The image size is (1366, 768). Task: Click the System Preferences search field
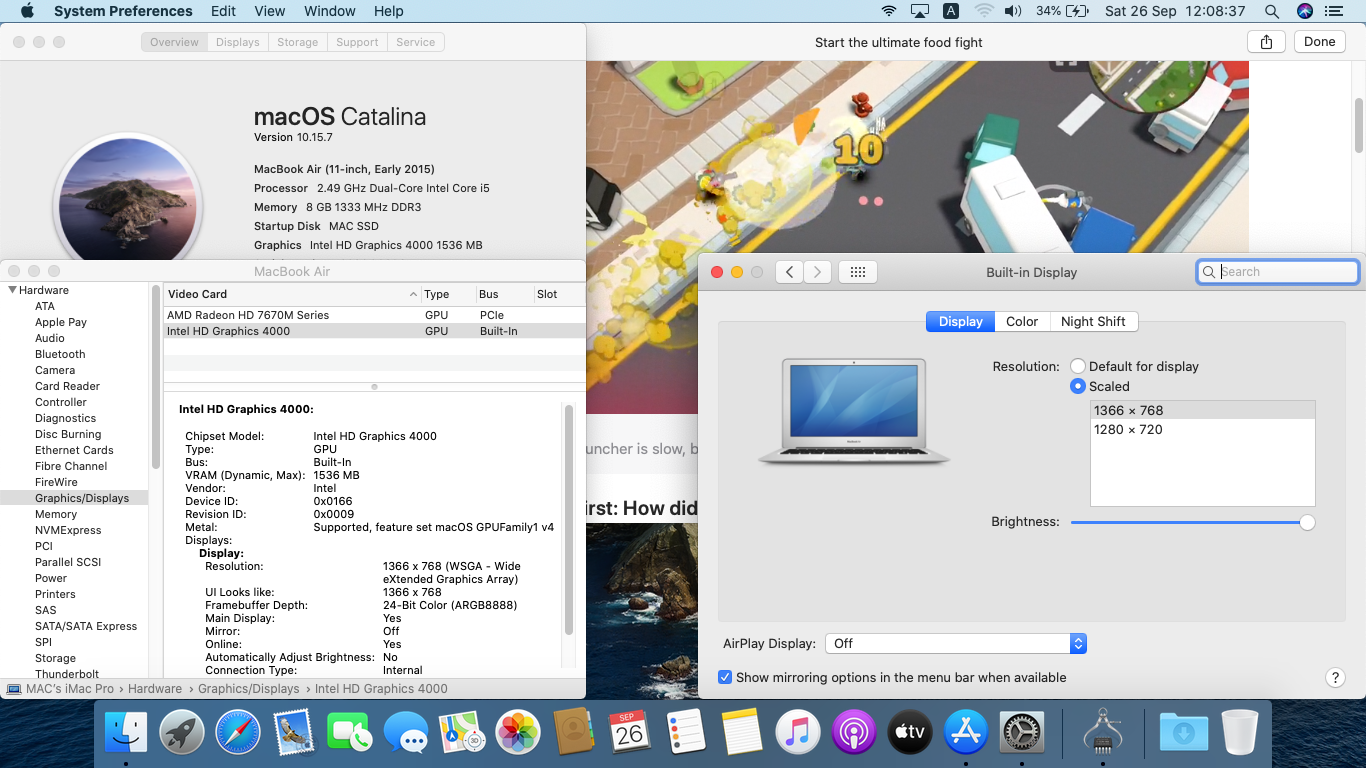(x=1278, y=272)
